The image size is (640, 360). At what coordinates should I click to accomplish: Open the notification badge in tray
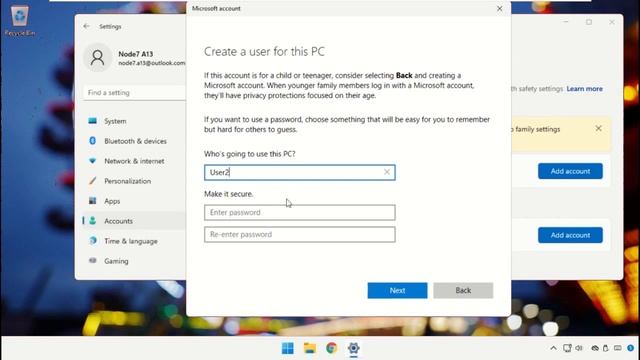[x=630, y=348]
